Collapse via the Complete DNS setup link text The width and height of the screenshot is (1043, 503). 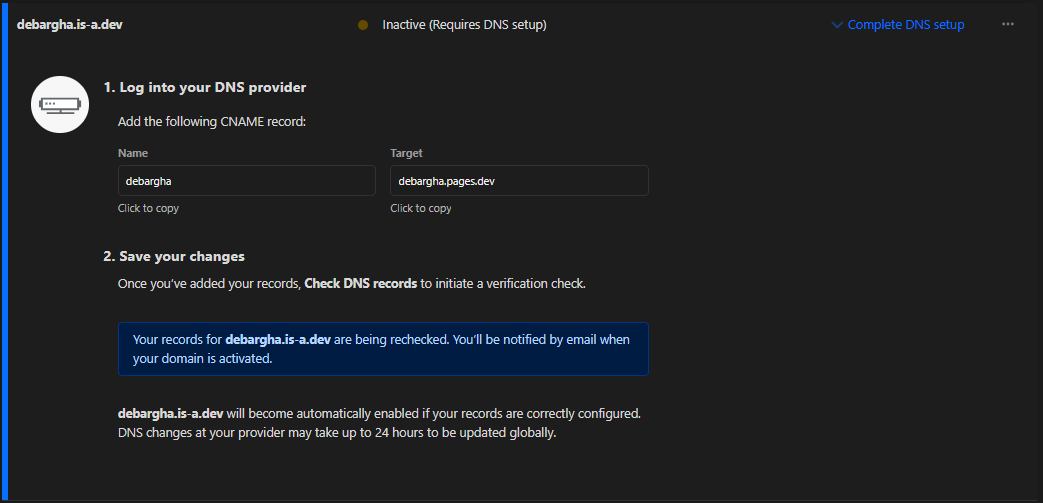point(906,25)
